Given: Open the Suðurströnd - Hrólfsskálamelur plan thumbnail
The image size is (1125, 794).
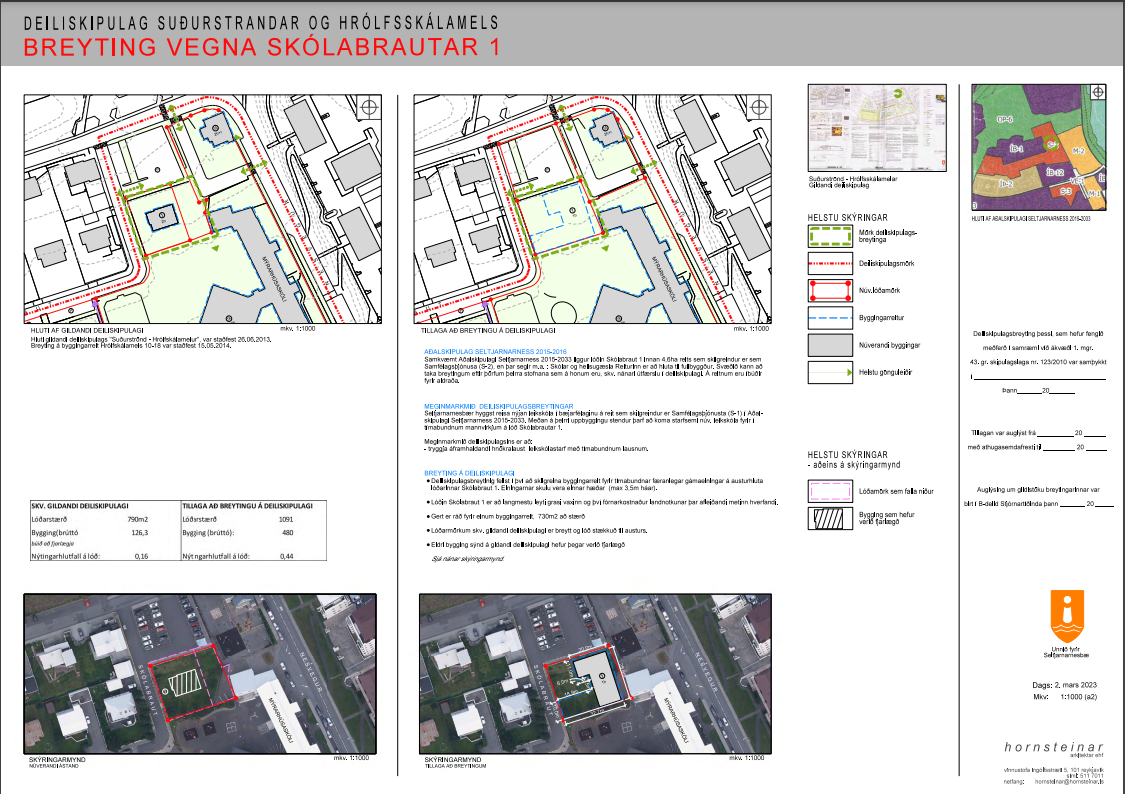Looking at the screenshot, I should click(x=876, y=129).
